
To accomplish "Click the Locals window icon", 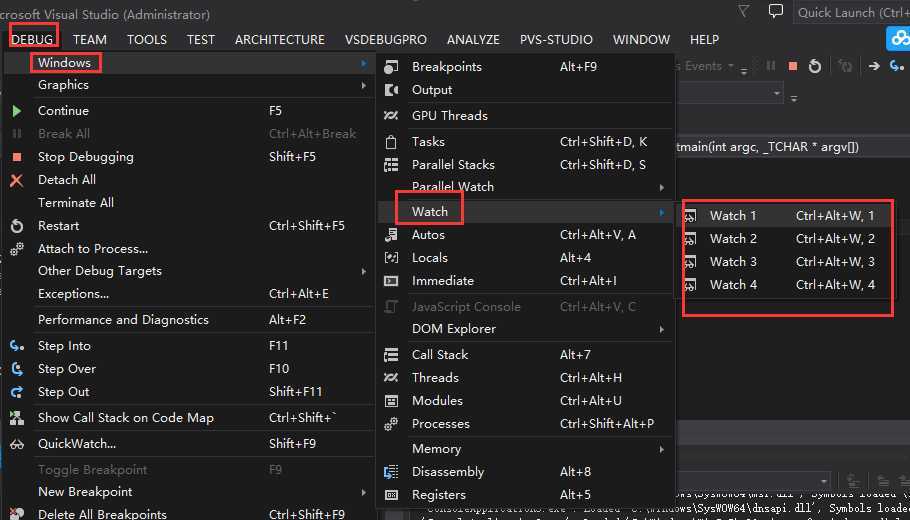I will click(x=391, y=258).
